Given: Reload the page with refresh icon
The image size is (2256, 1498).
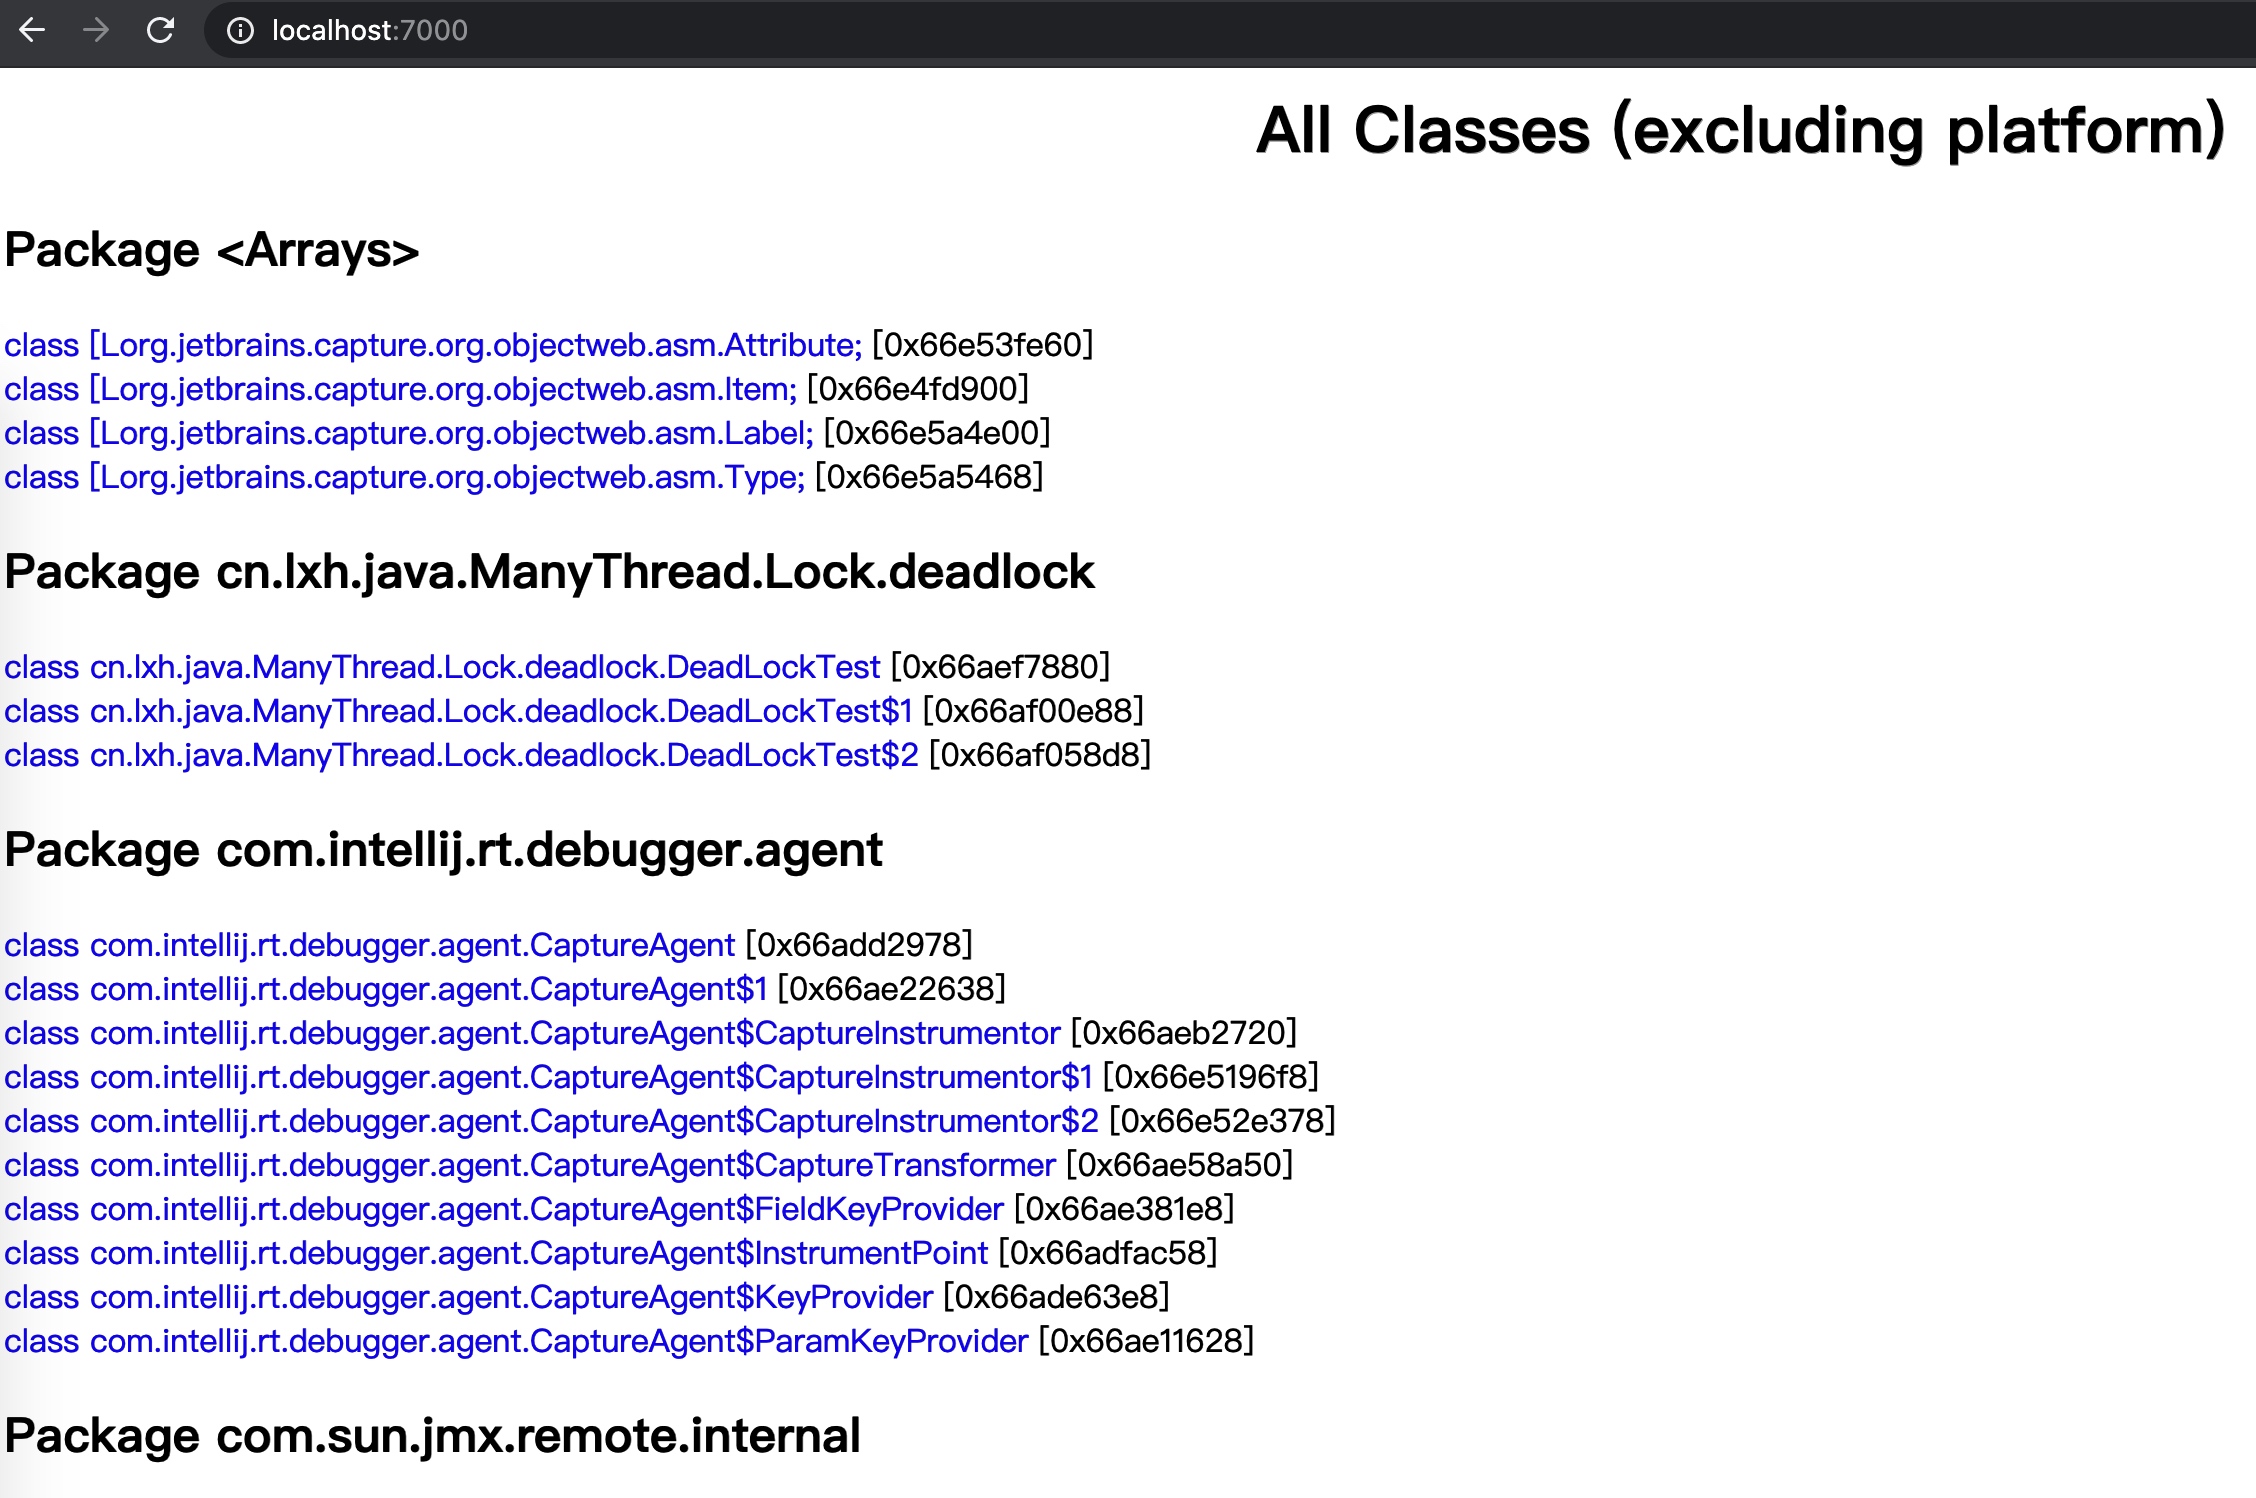Looking at the screenshot, I should [160, 30].
